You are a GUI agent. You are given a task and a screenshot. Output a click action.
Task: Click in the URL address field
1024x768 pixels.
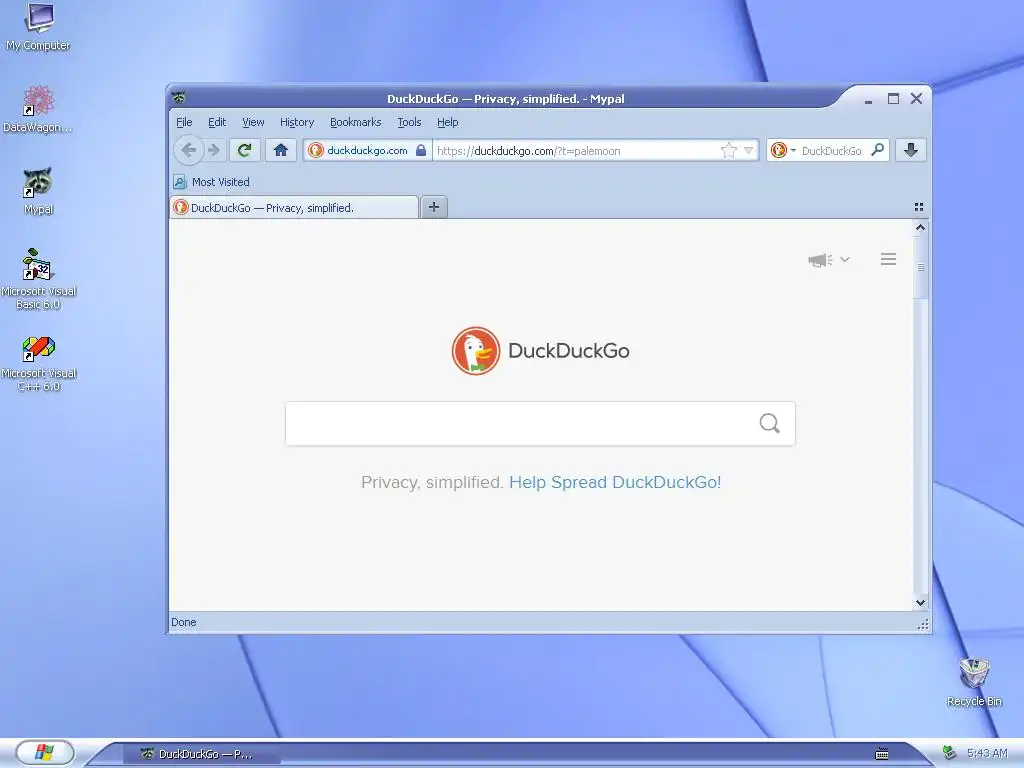(575, 151)
